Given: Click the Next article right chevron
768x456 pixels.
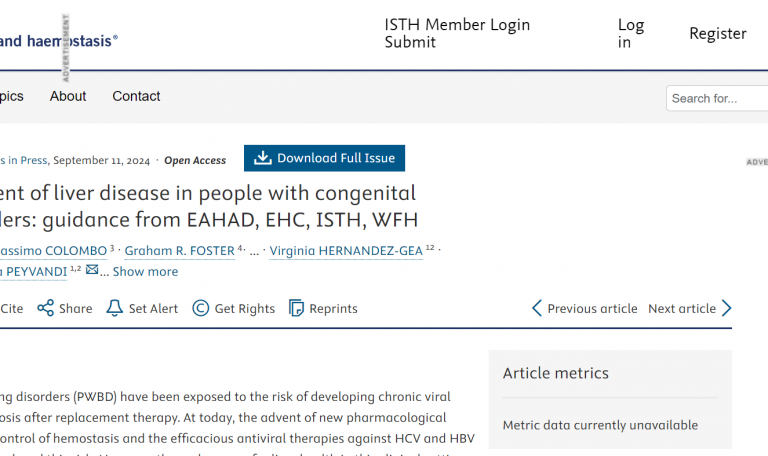Looking at the screenshot, I should (x=727, y=308).
